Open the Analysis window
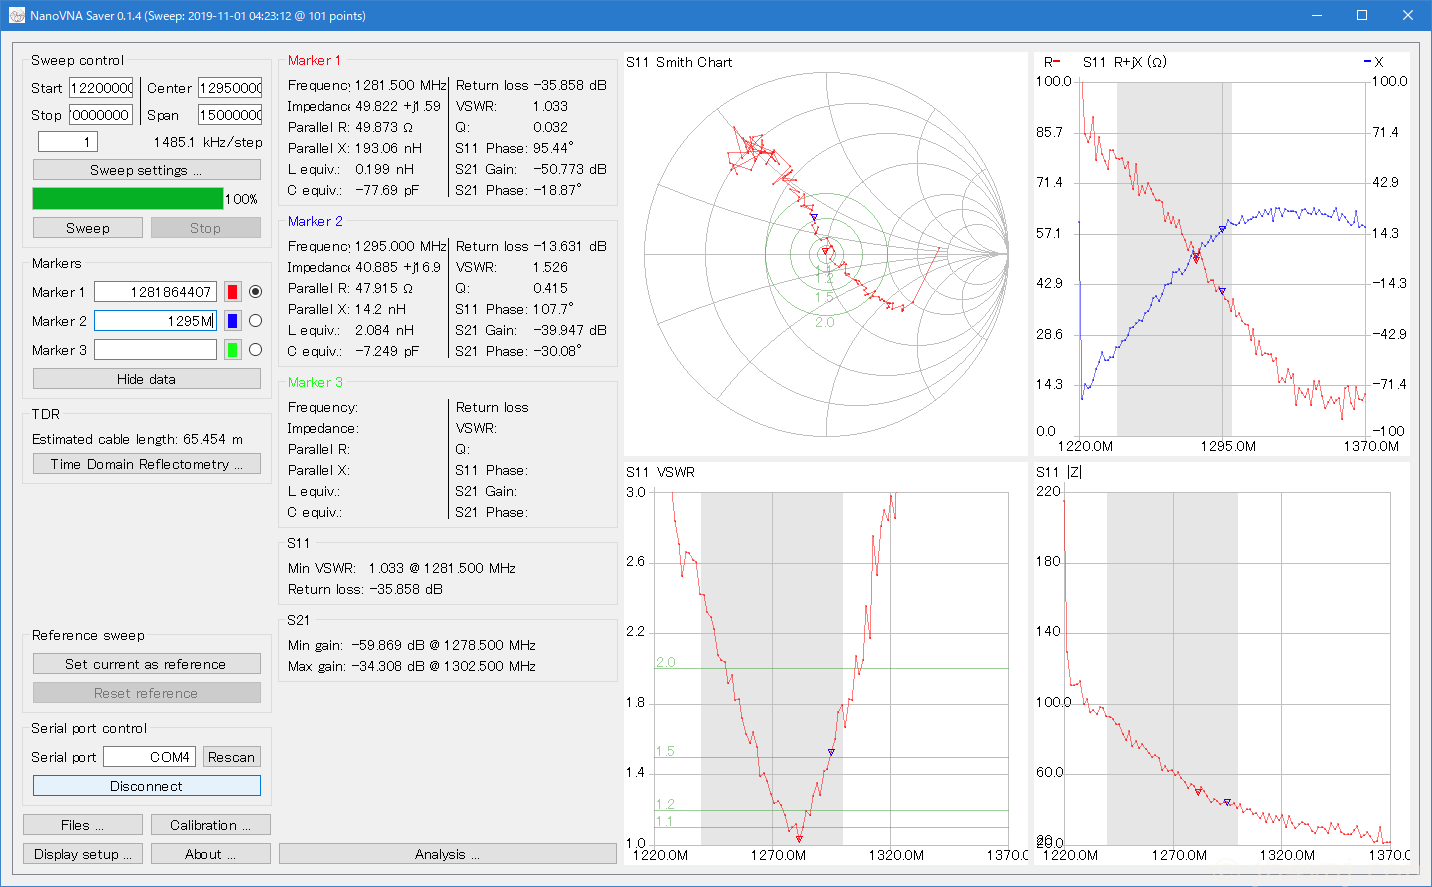Screen dimensions: 1432x887 [x=447, y=854]
